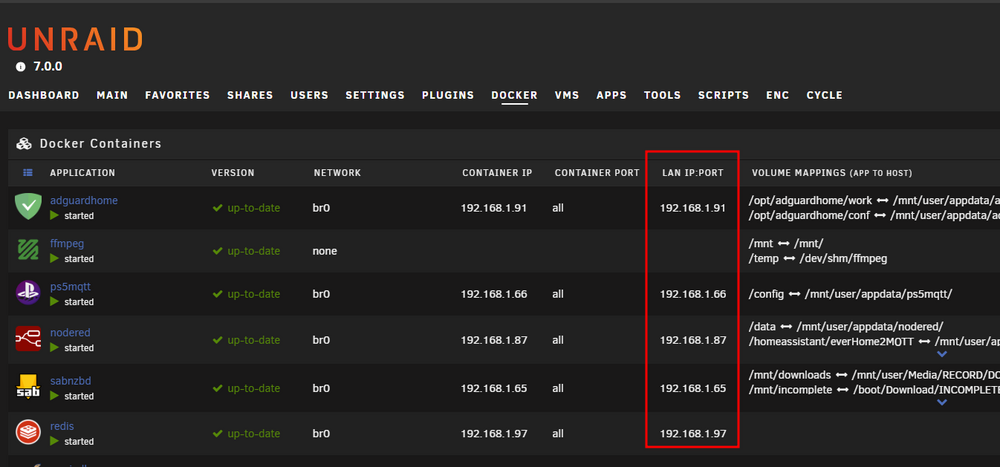Viewport: 1000px width, 467px height.
Task: Expand sabnzbd volume mappings chevron
Action: click(x=942, y=403)
